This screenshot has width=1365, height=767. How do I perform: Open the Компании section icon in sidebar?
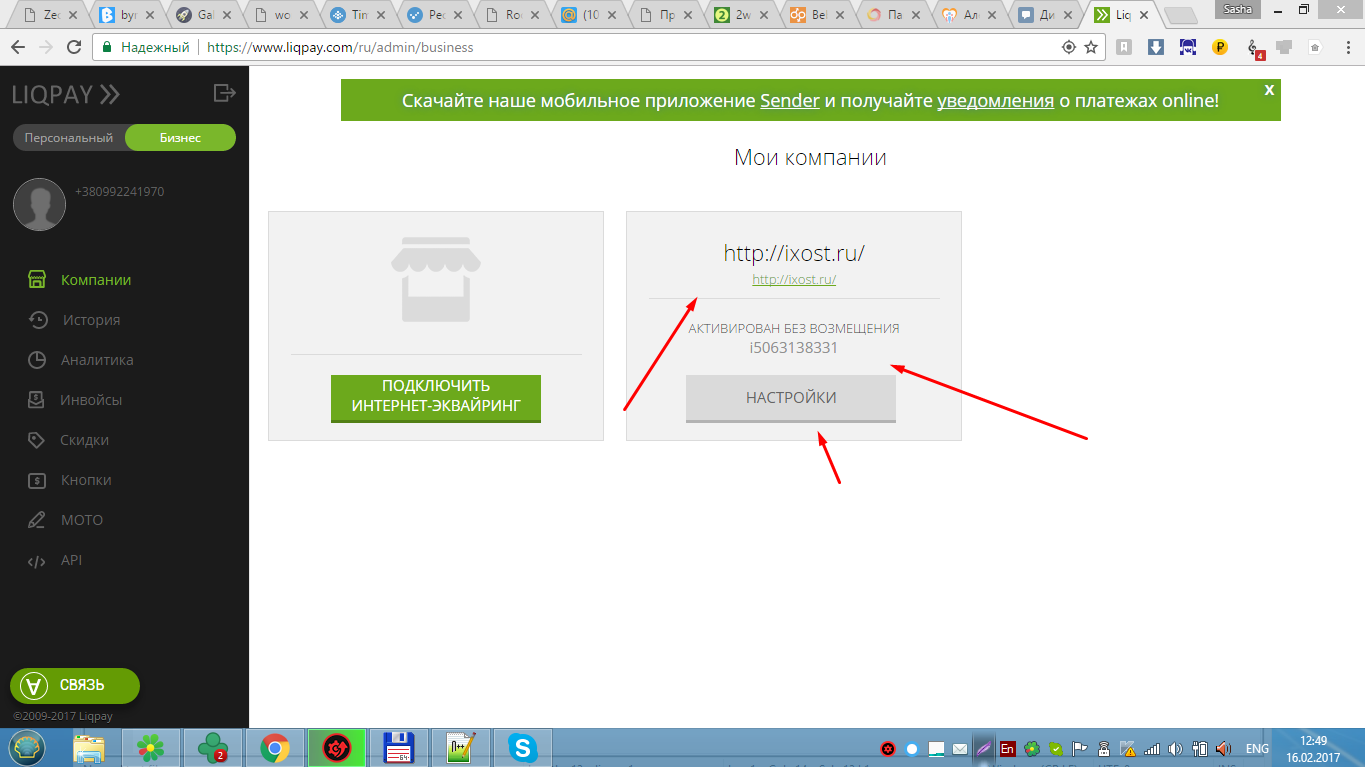tap(37, 280)
